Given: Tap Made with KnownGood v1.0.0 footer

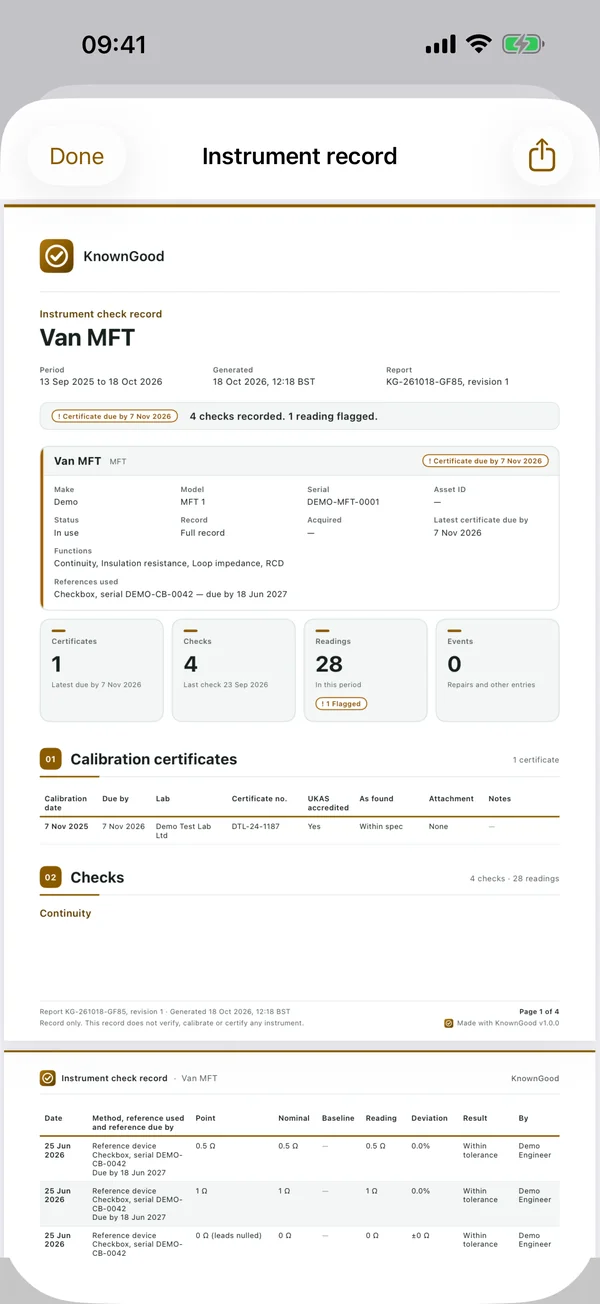Looking at the screenshot, I should pyautogui.click(x=502, y=1023).
